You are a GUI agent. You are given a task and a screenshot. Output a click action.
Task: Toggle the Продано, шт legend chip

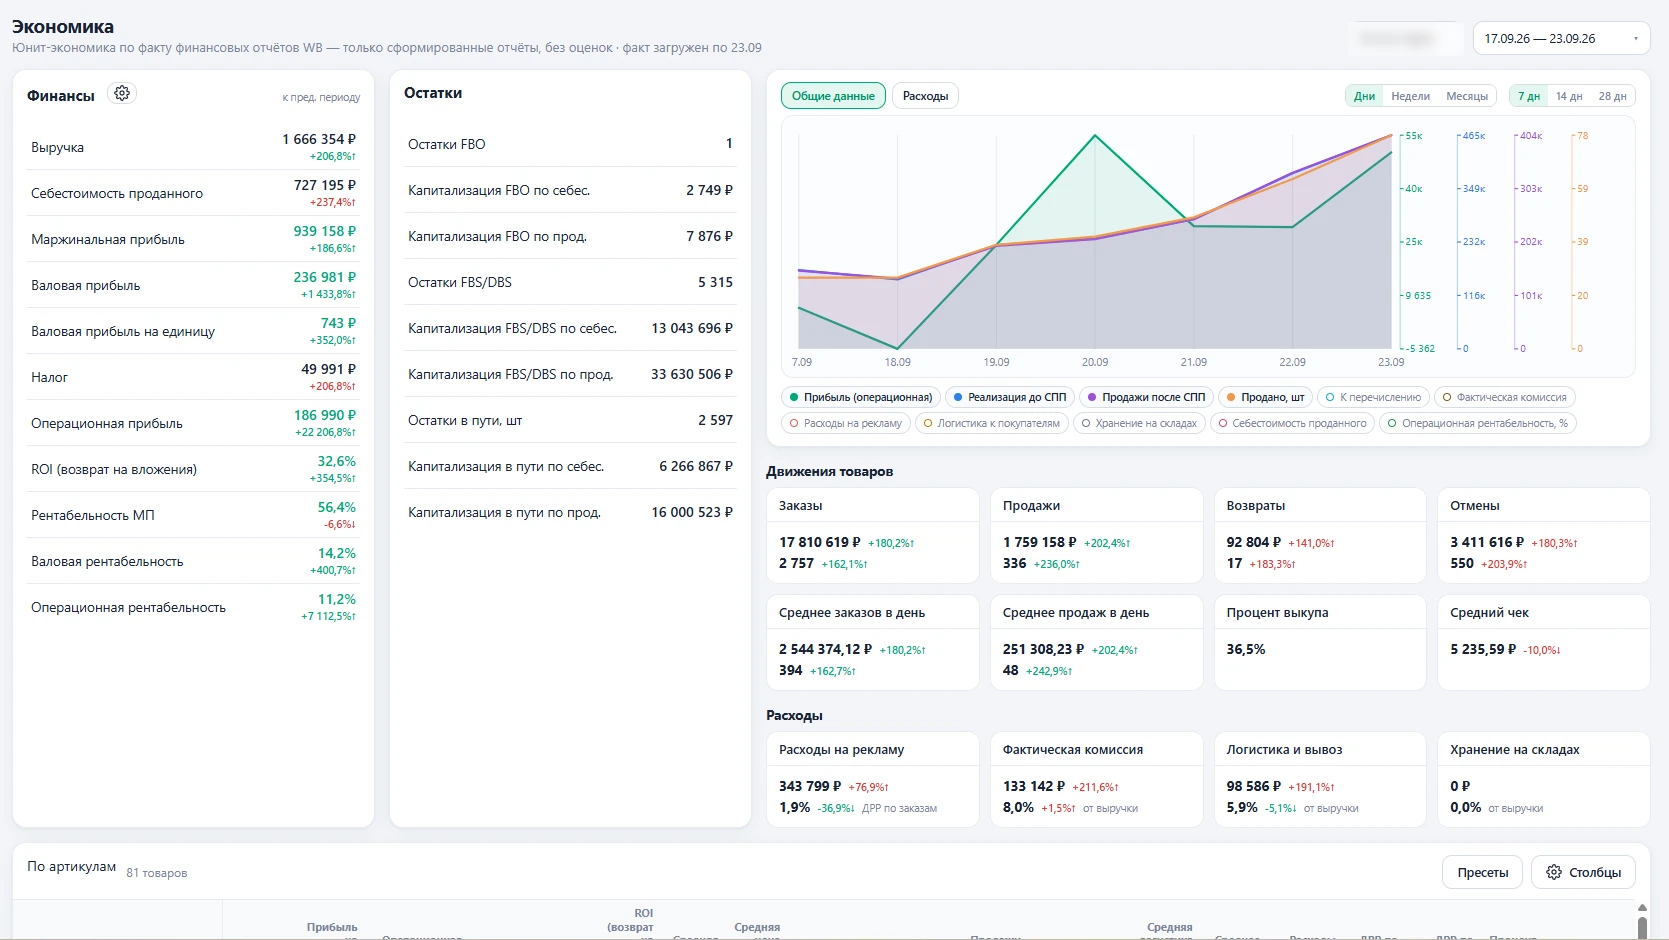tap(1265, 397)
